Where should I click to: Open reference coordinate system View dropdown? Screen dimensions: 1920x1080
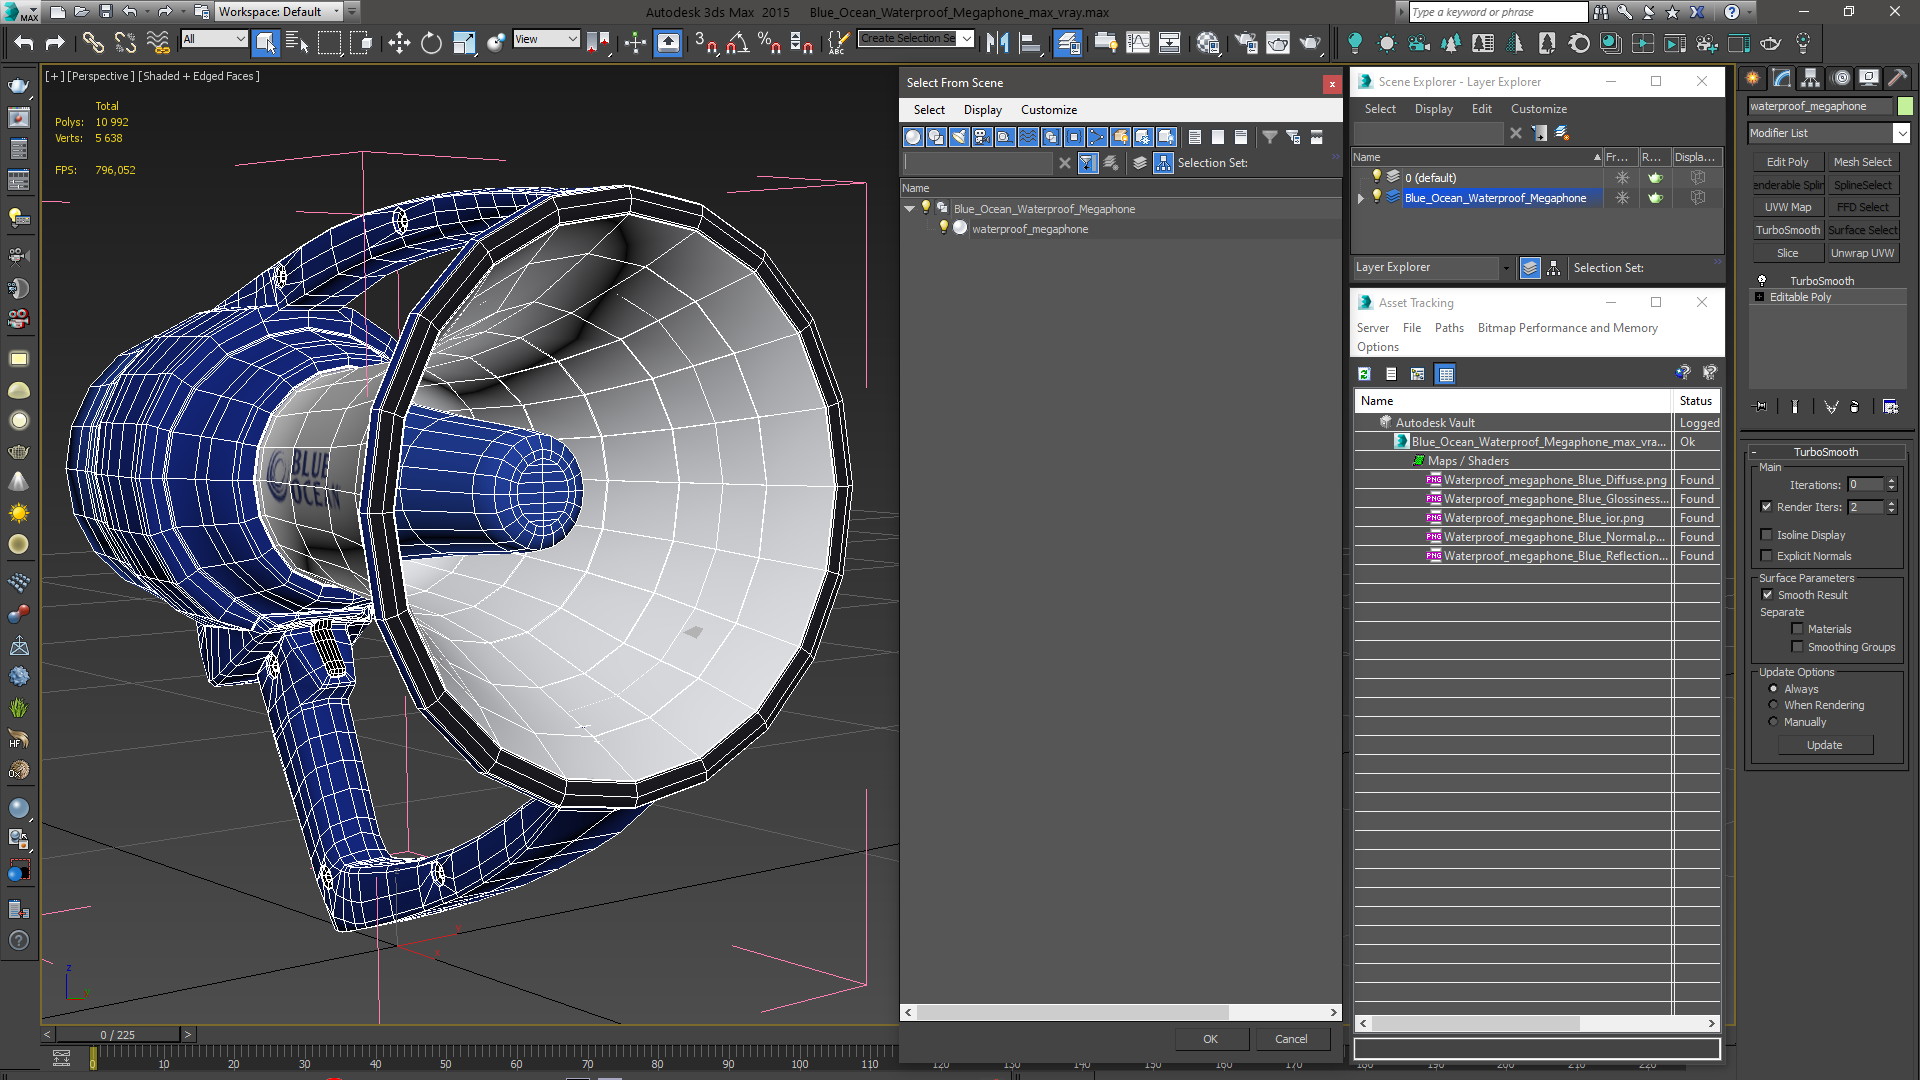pos(546,39)
